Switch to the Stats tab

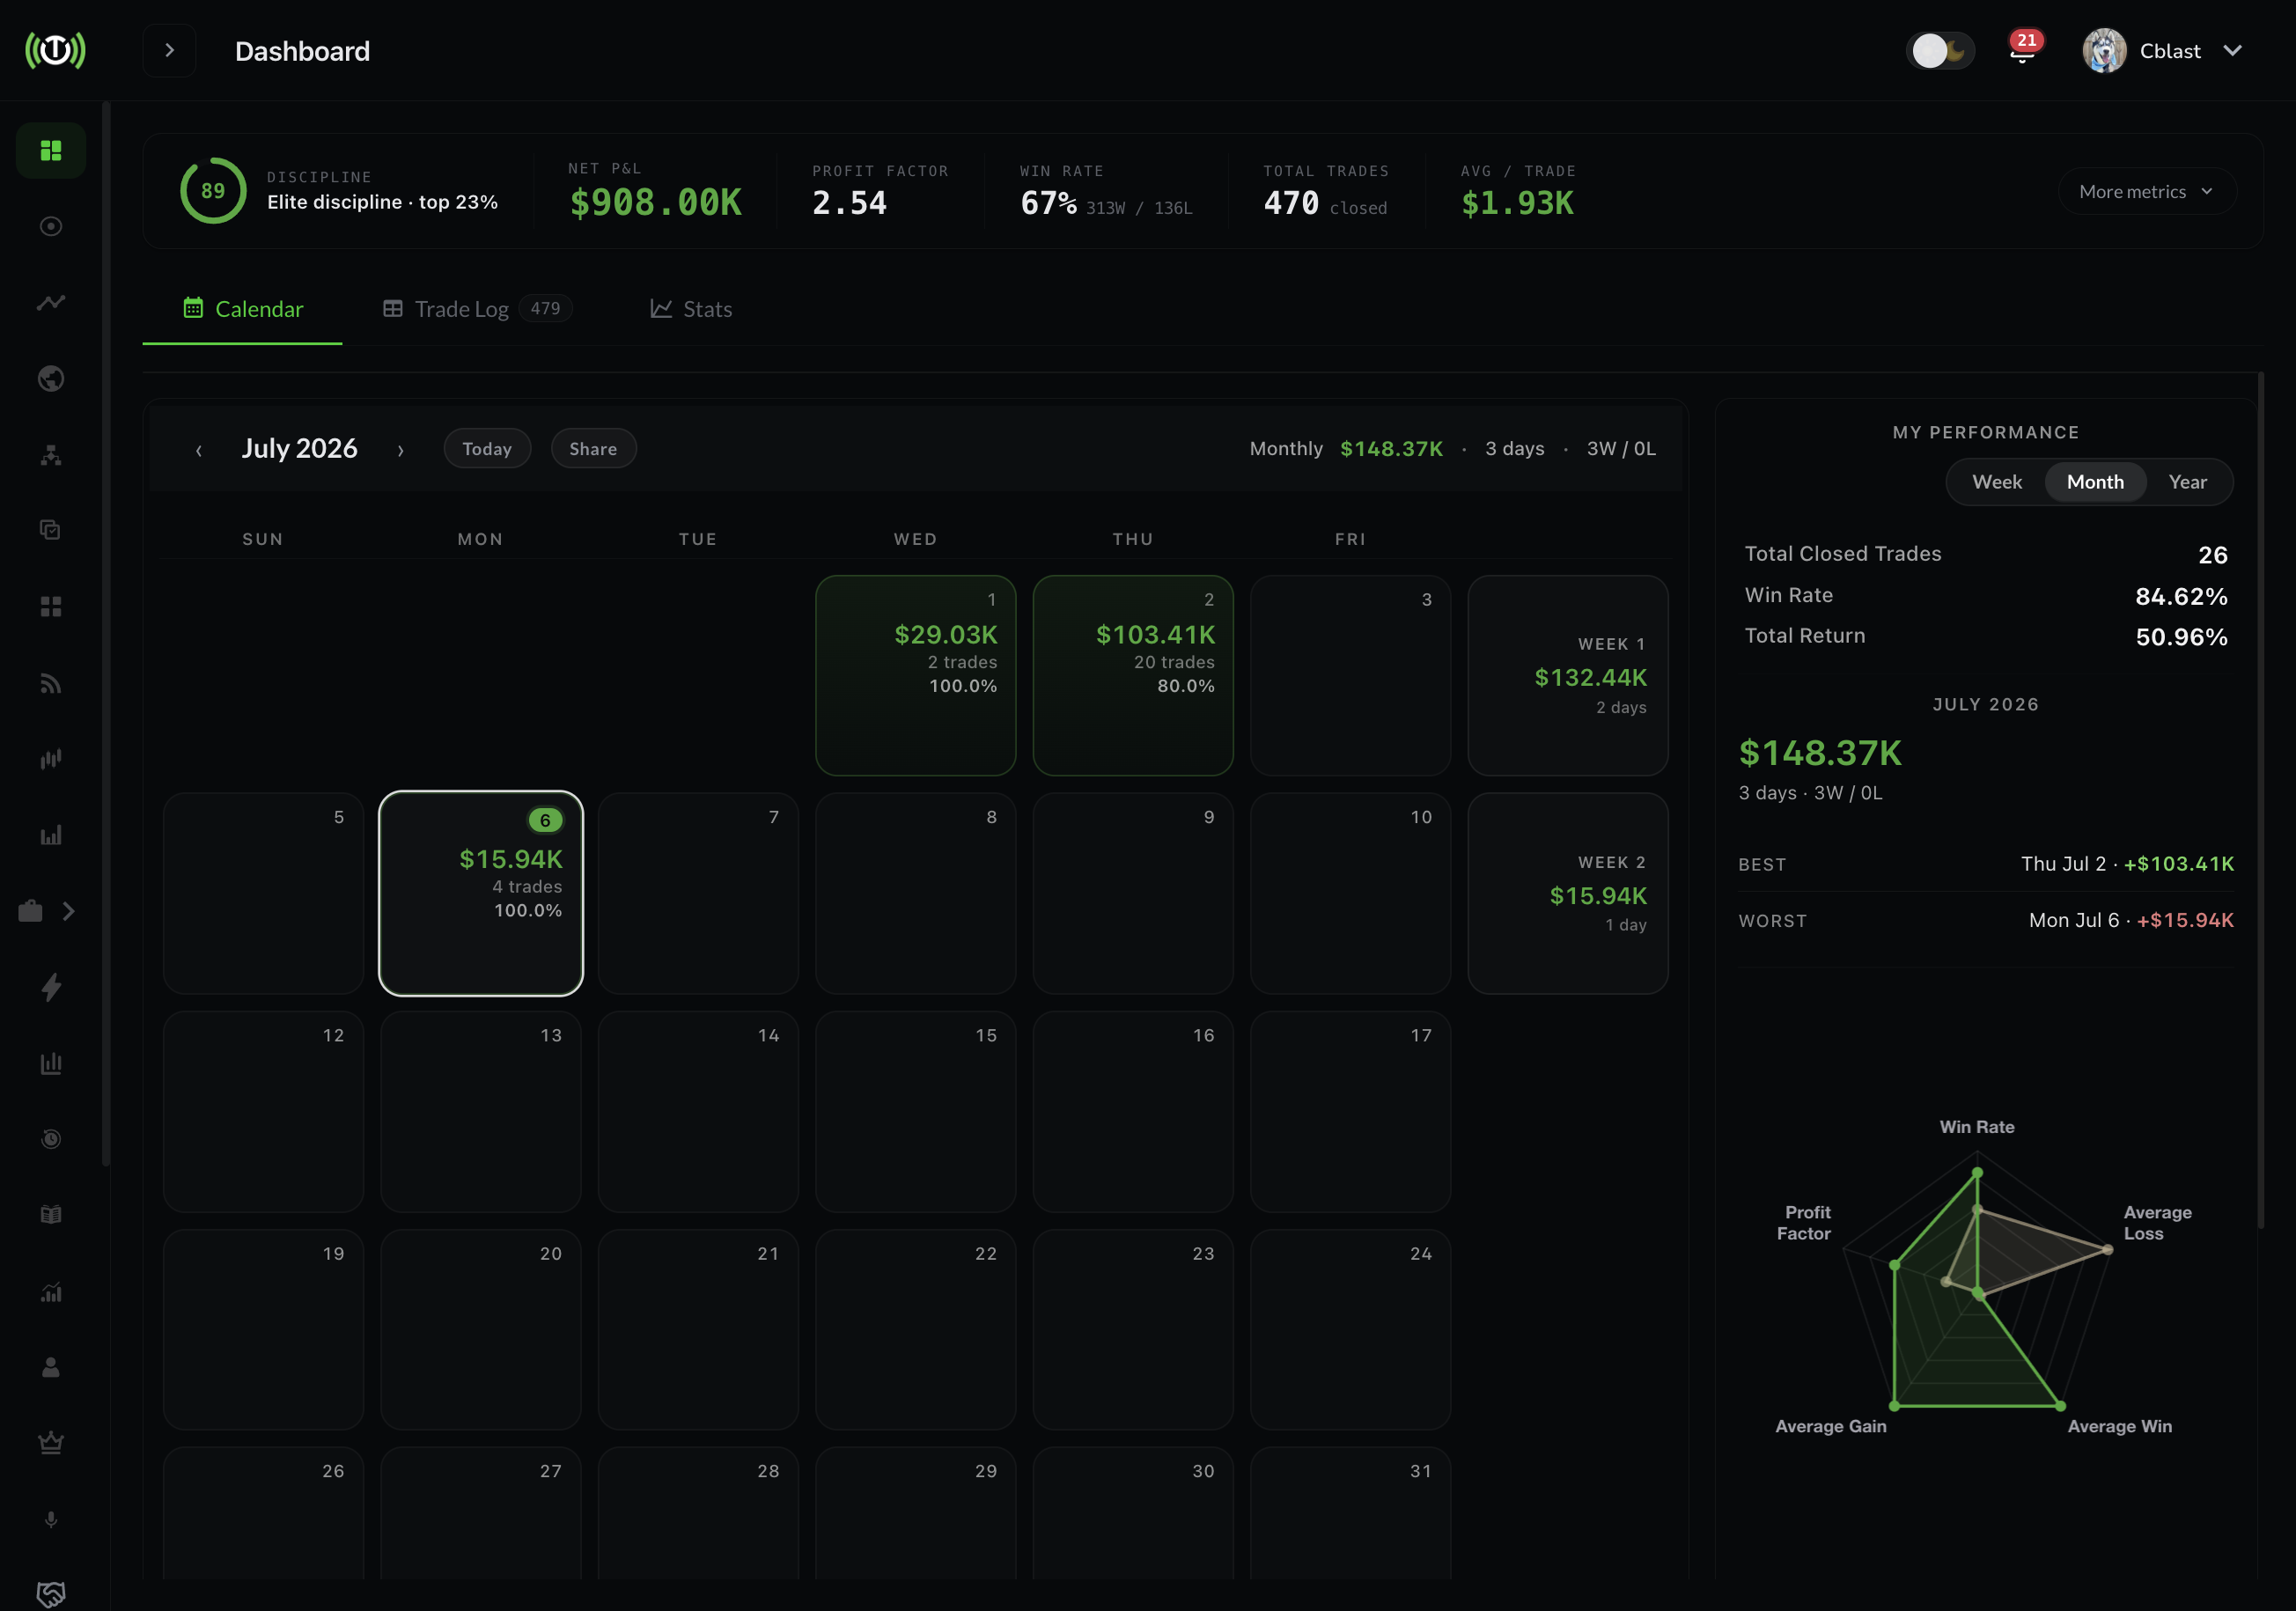click(691, 309)
